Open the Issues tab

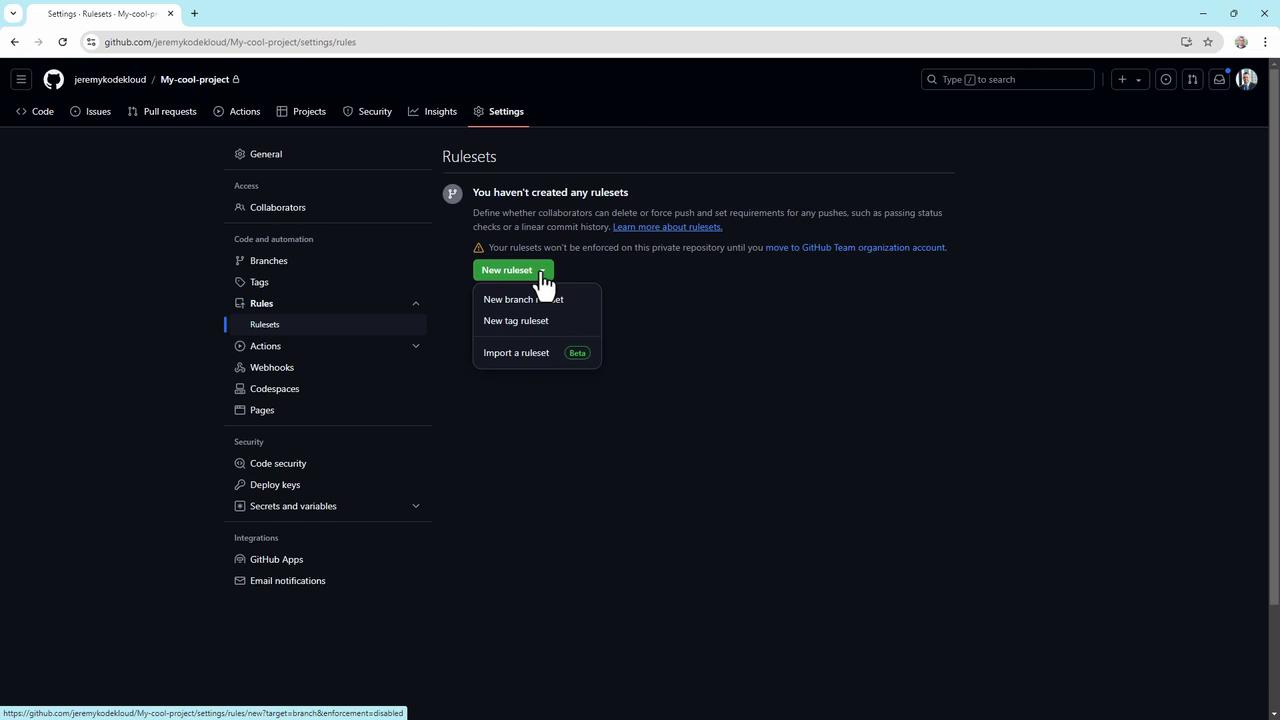pos(90,112)
